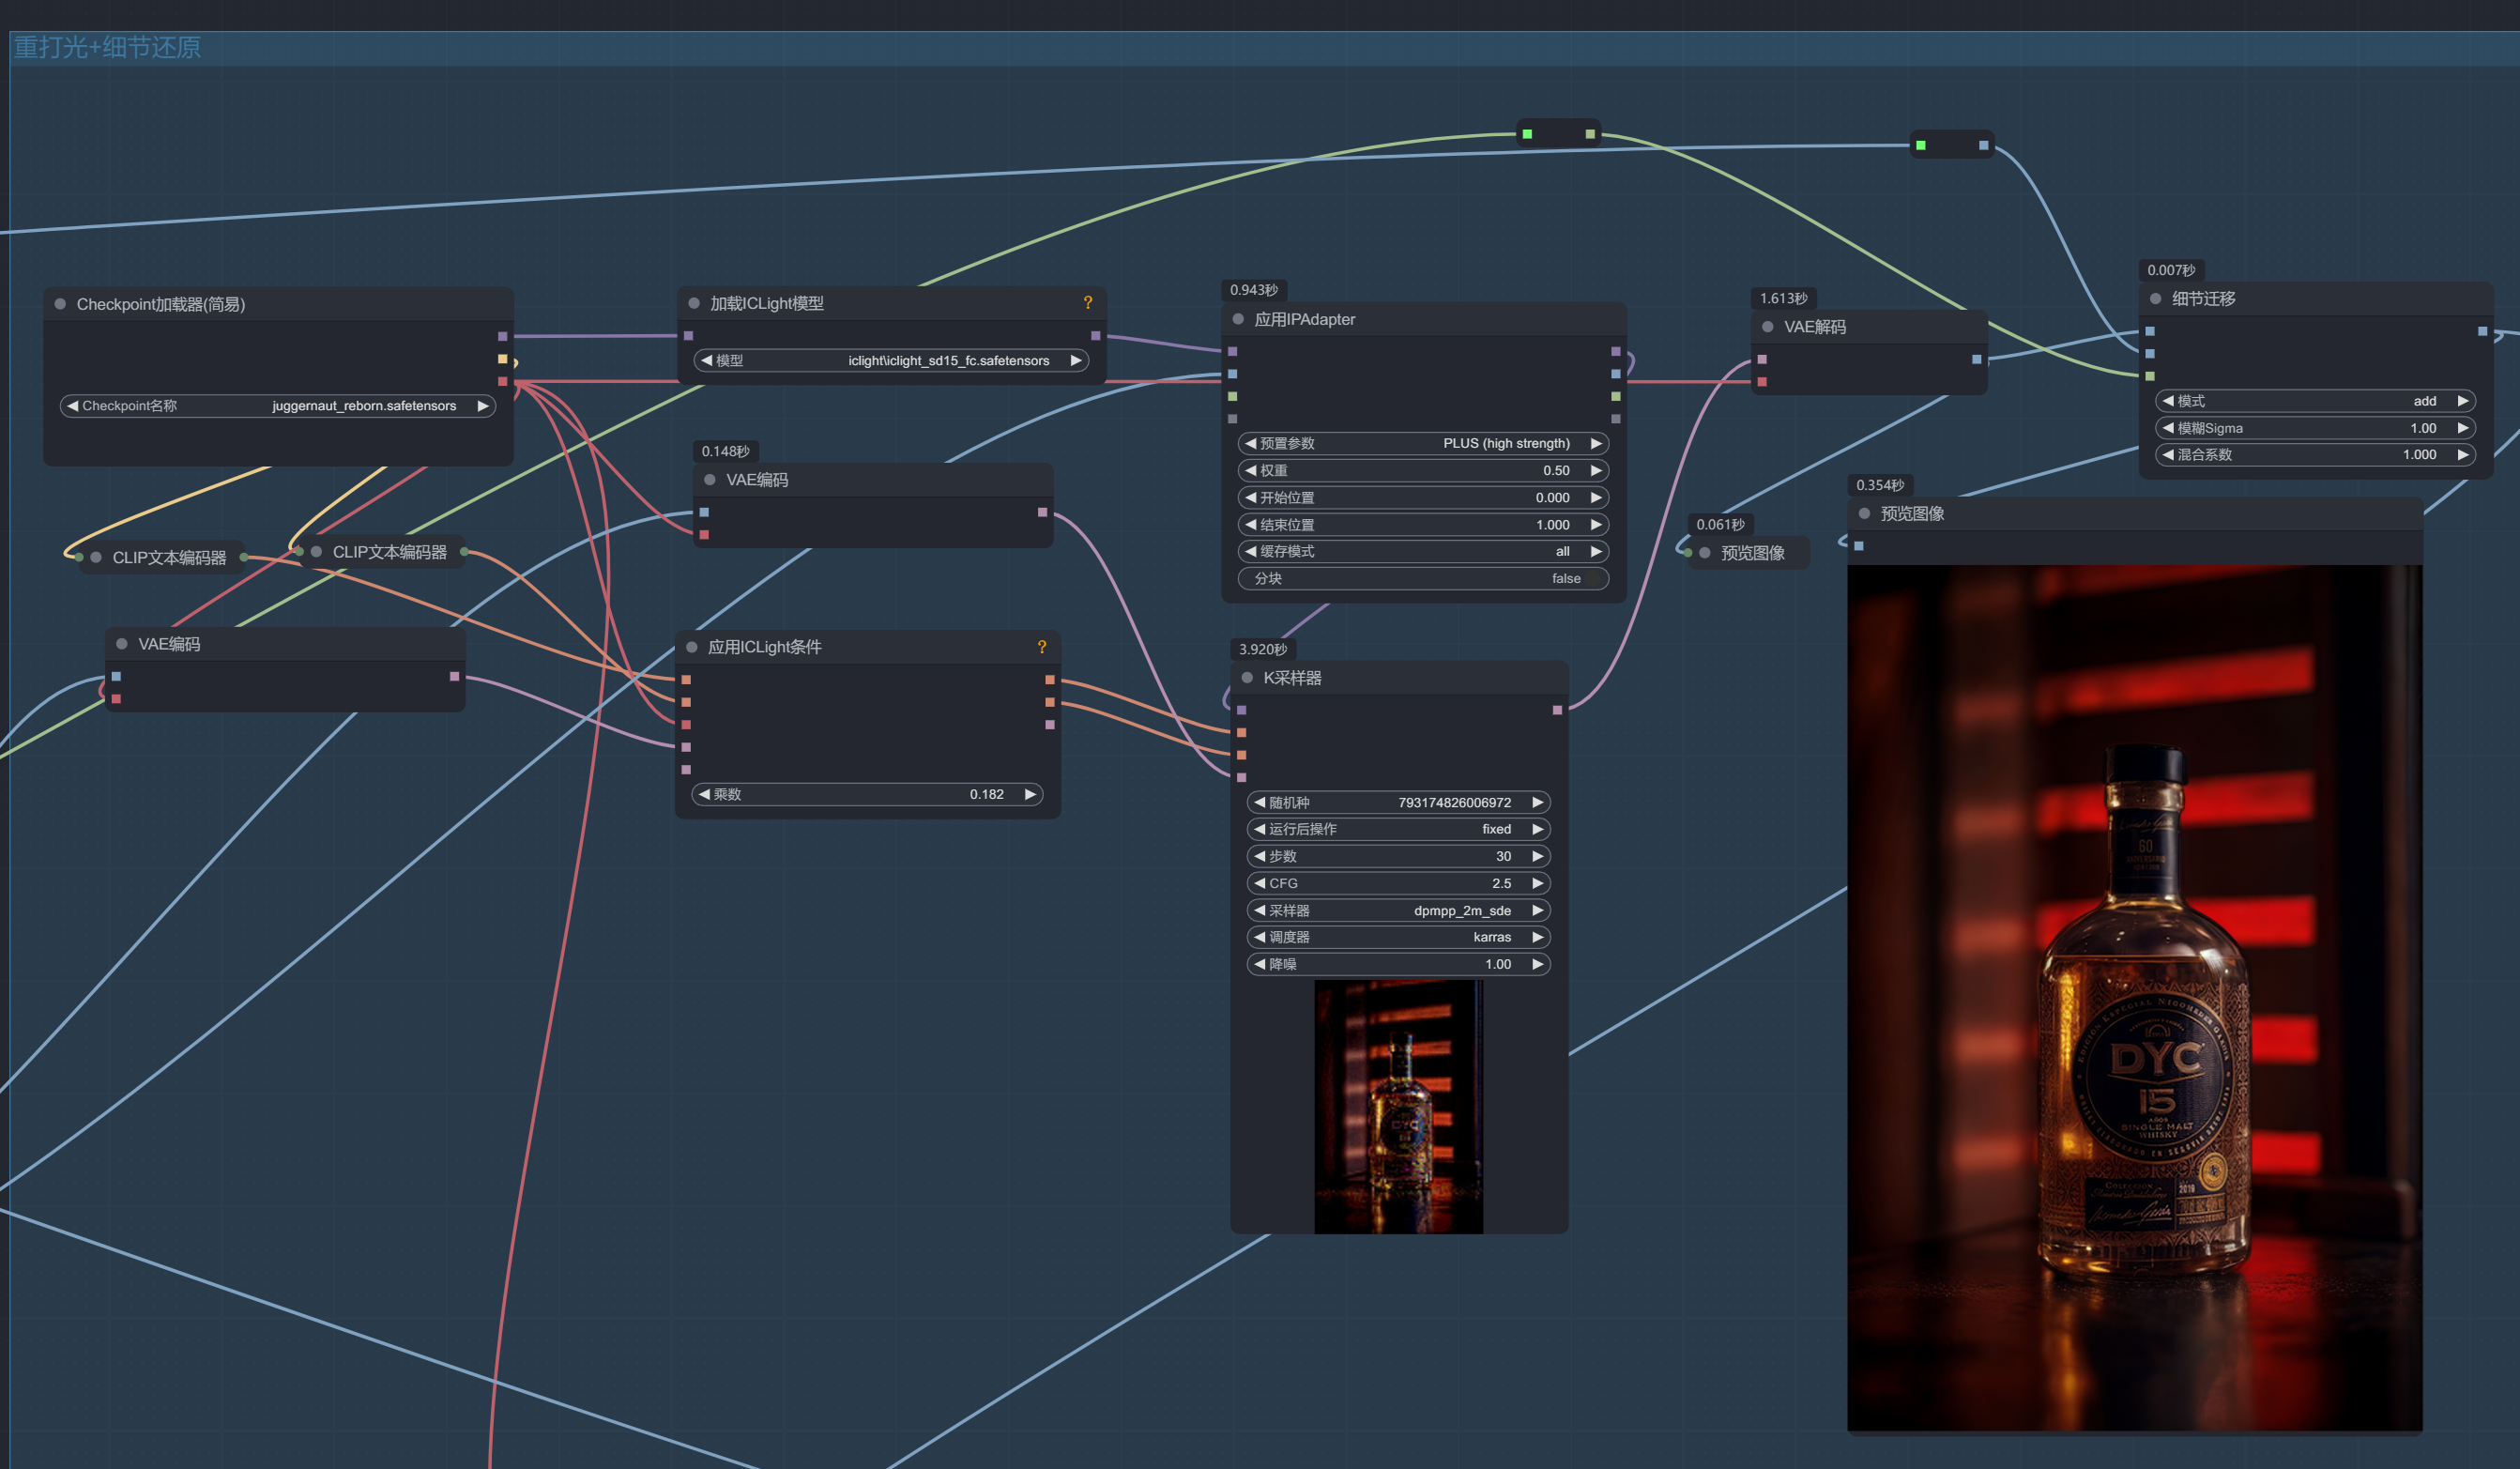This screenshot has height=1469, width=2520.
Task: Collapse the 细节迁移 node via title dot
Action: [x=2155, y=299]
